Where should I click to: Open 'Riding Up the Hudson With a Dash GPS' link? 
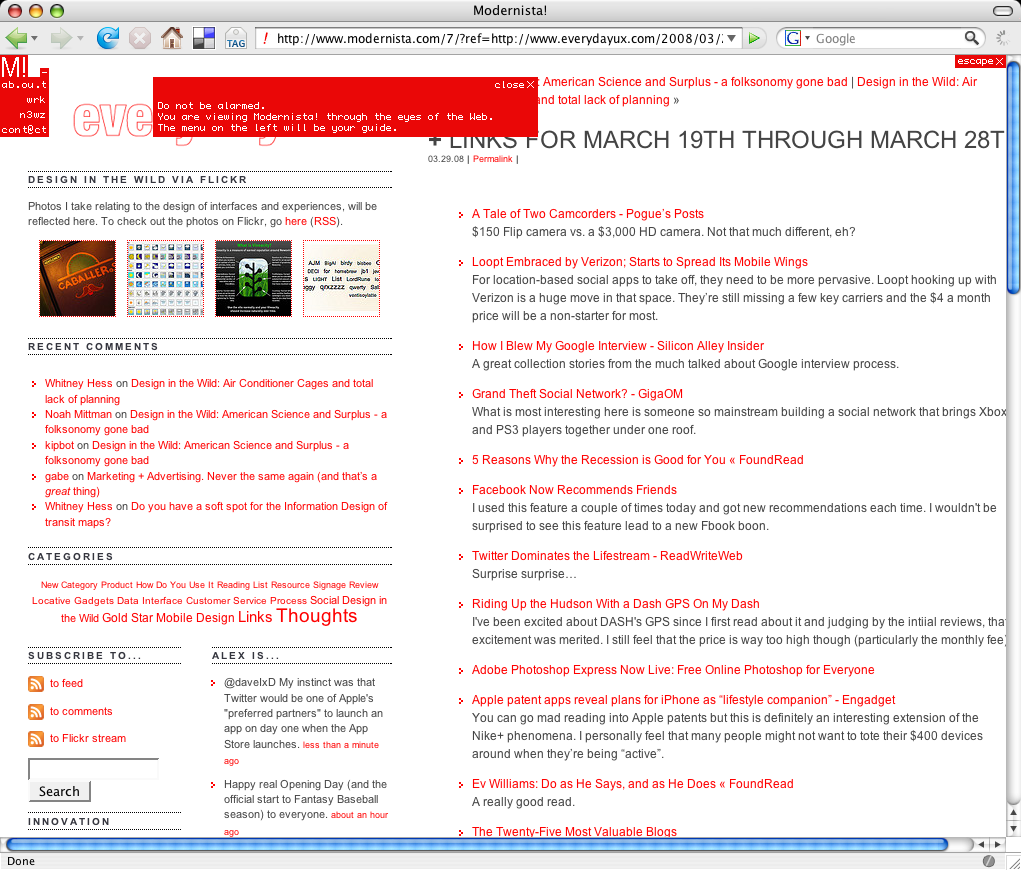point(615,604)
